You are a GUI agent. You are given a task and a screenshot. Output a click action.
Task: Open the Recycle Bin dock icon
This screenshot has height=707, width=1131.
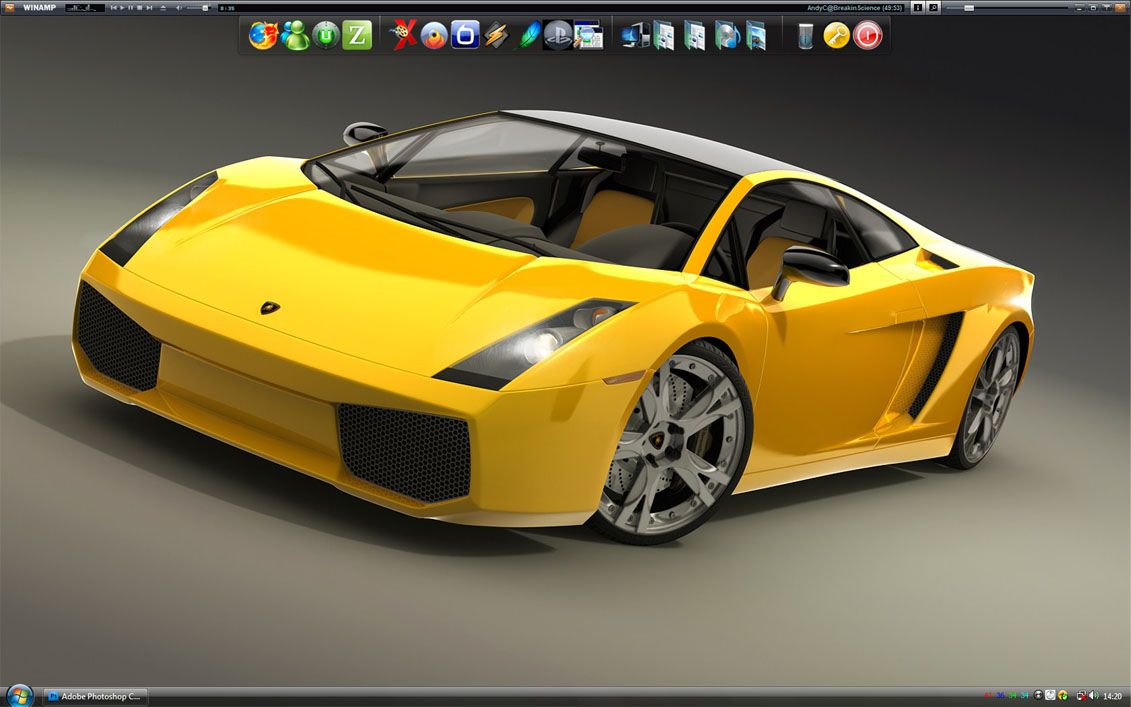806,35
